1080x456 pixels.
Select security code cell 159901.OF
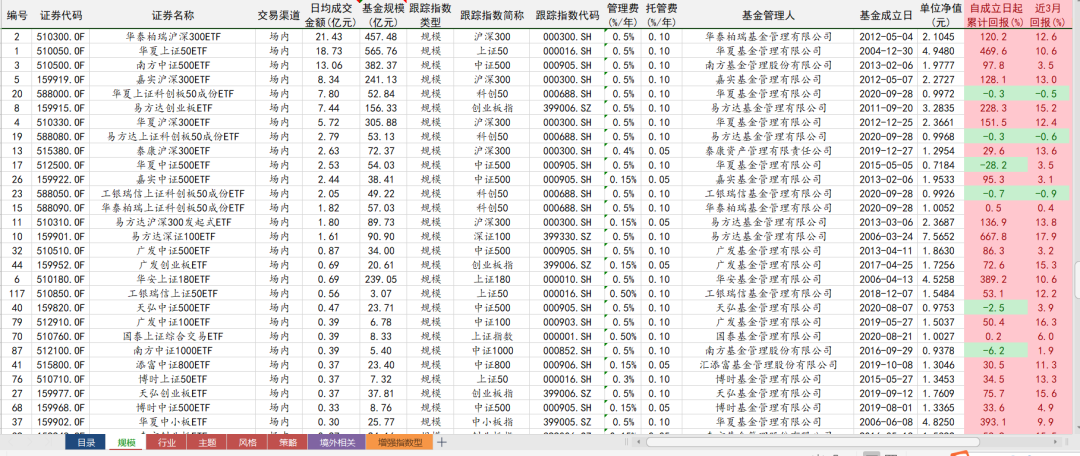click(61, 236)
